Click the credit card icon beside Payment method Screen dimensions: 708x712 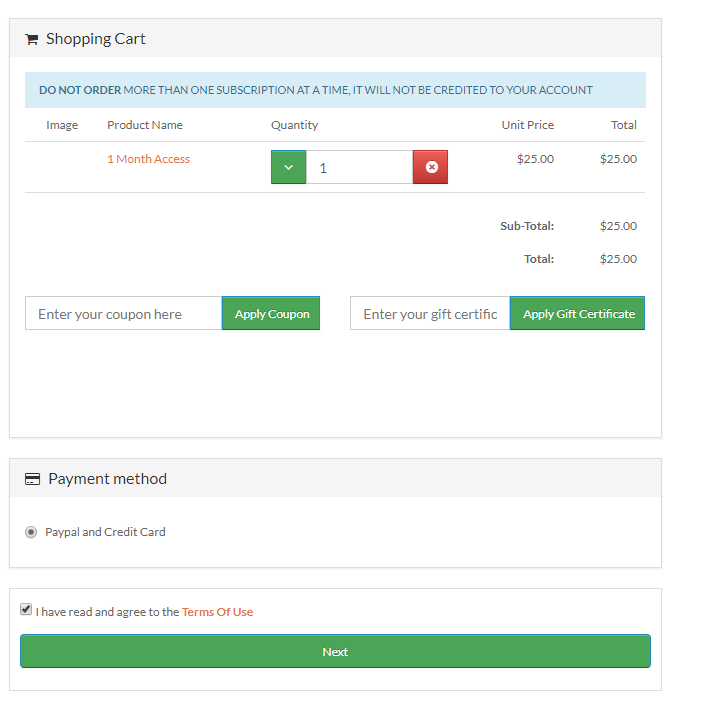coord(32,479)
